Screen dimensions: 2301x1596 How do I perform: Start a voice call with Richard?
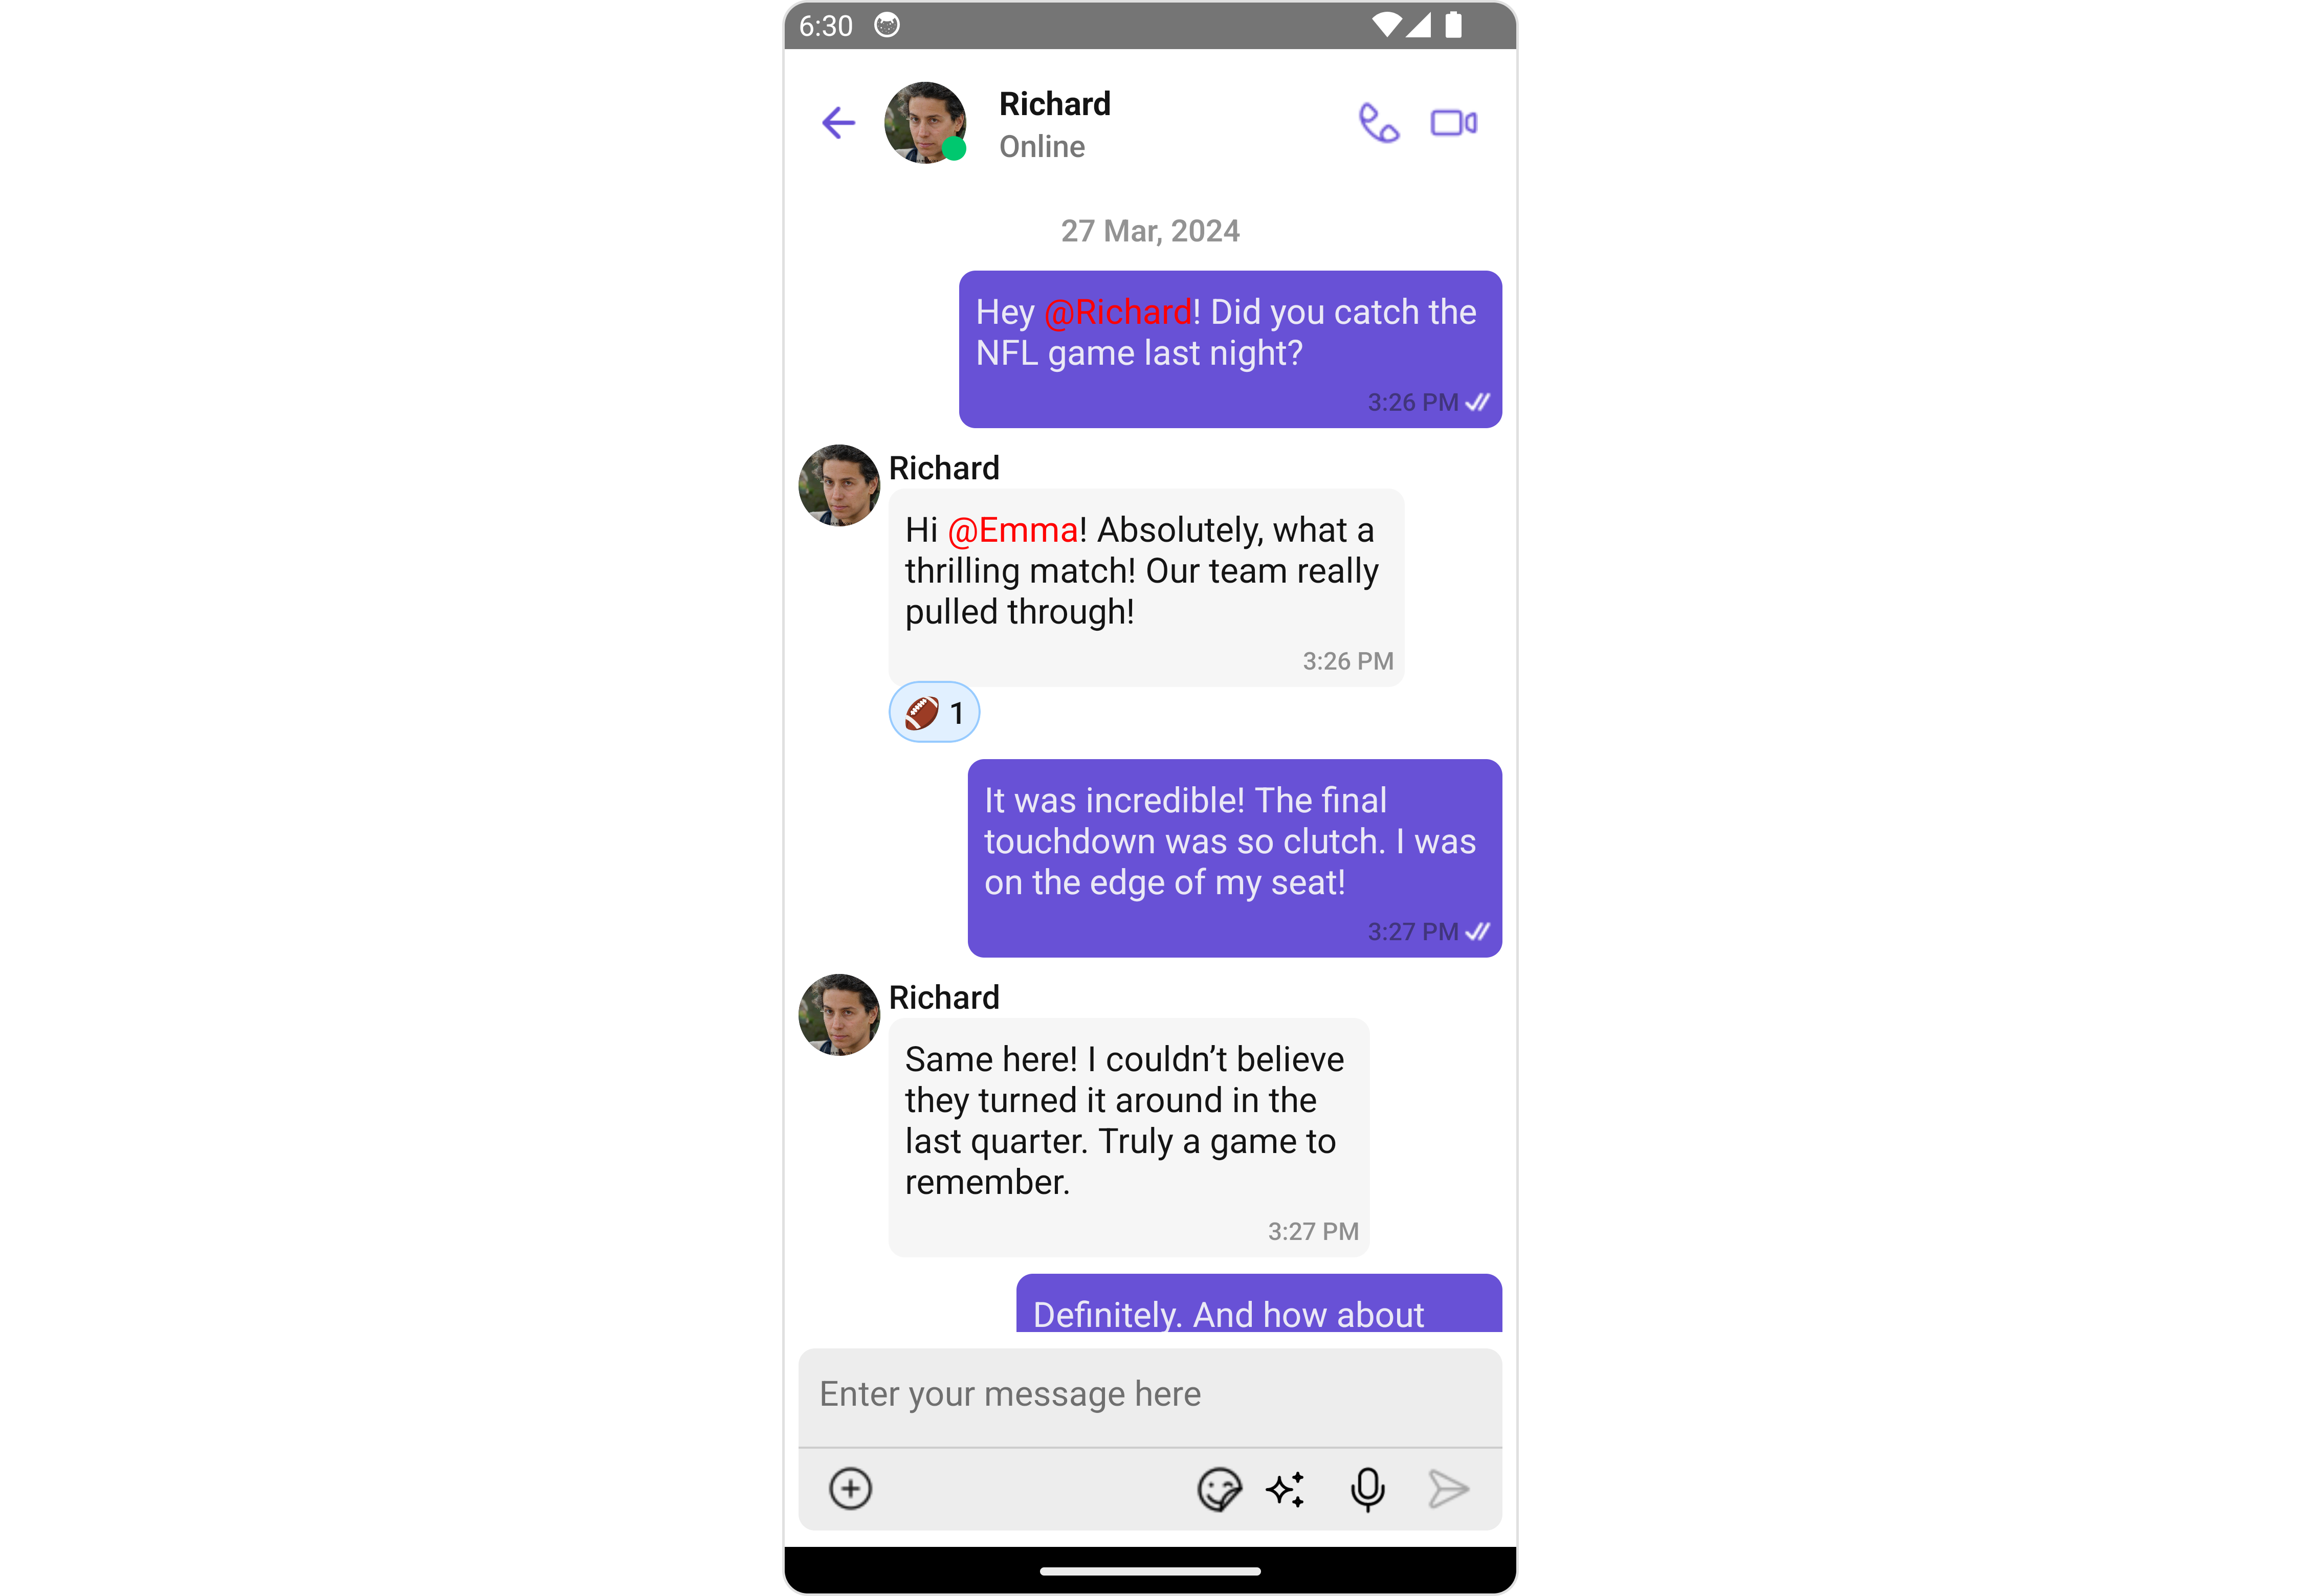[1378, 123]
